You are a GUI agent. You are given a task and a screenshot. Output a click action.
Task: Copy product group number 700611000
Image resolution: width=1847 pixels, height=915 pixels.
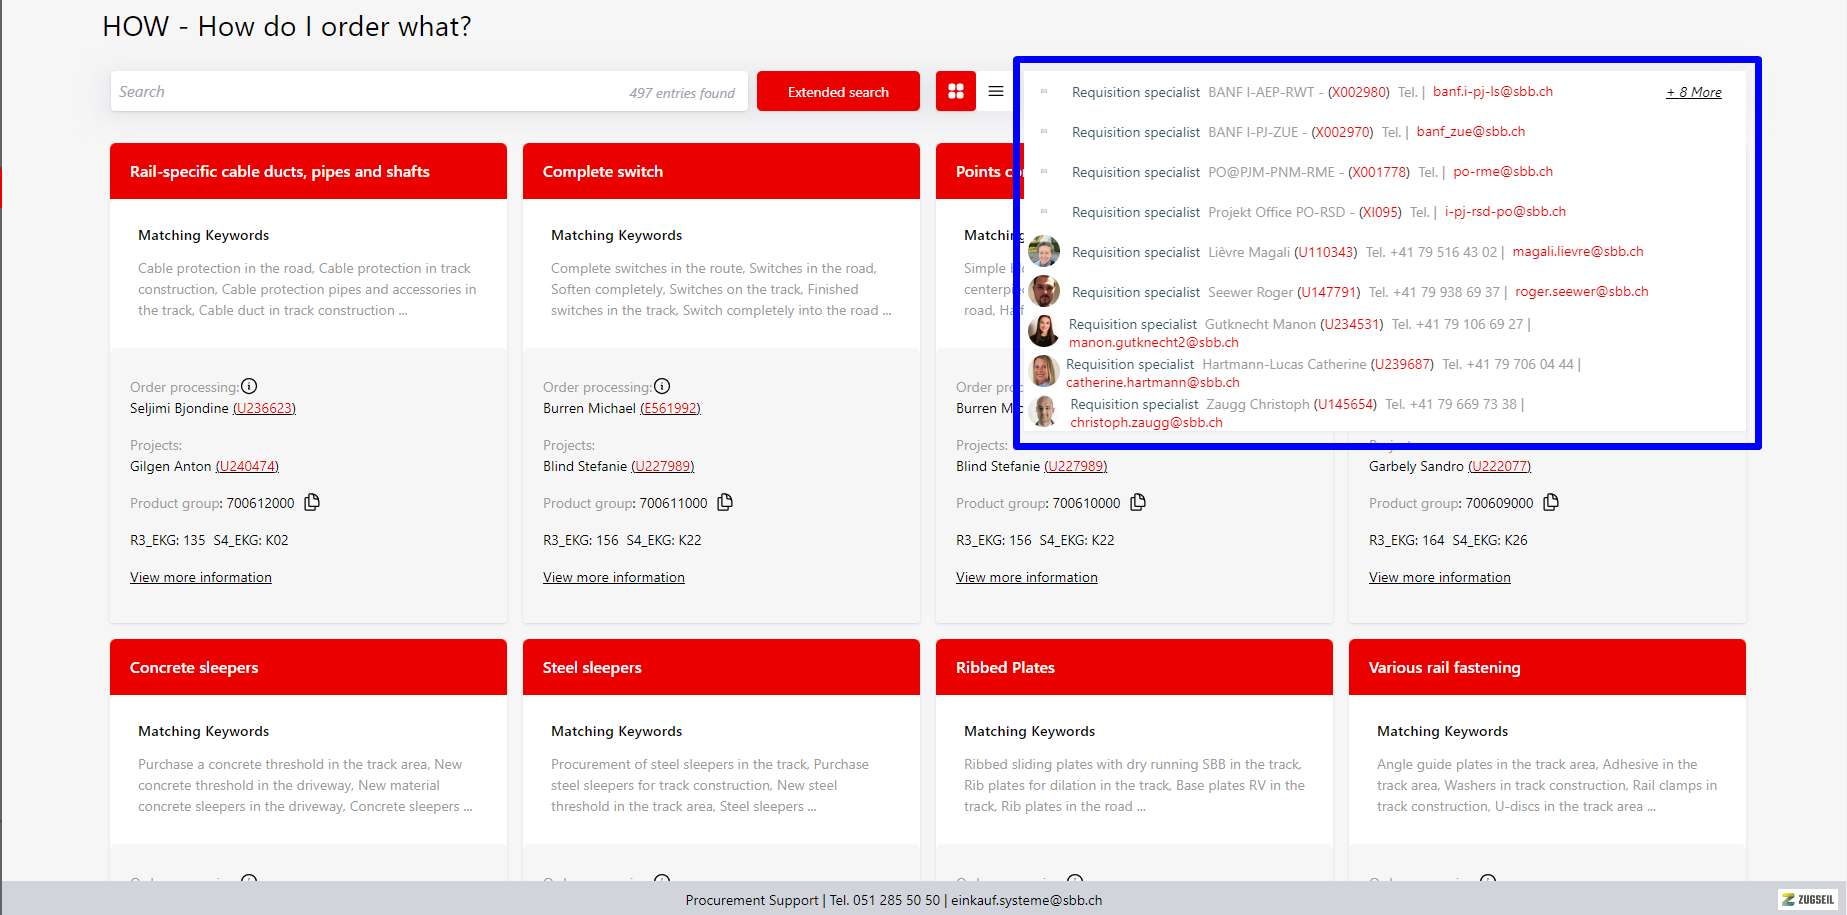pos(725,502)
